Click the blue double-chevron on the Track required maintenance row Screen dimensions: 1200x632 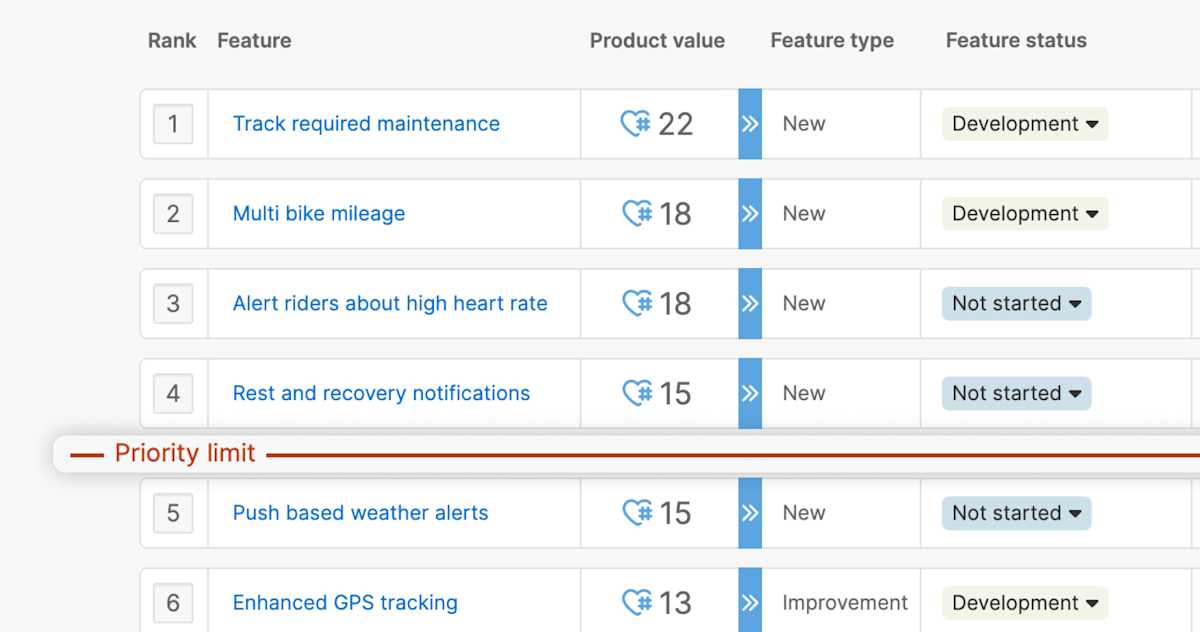coord(749,123)
